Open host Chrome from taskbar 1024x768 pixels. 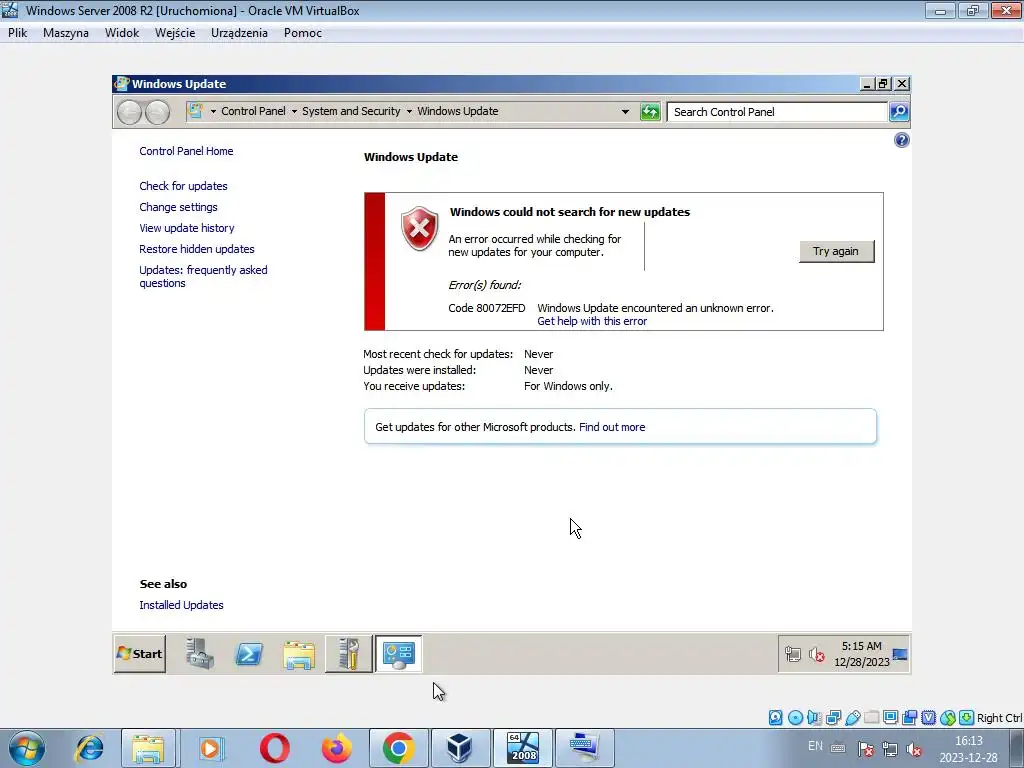coord(398,748)
